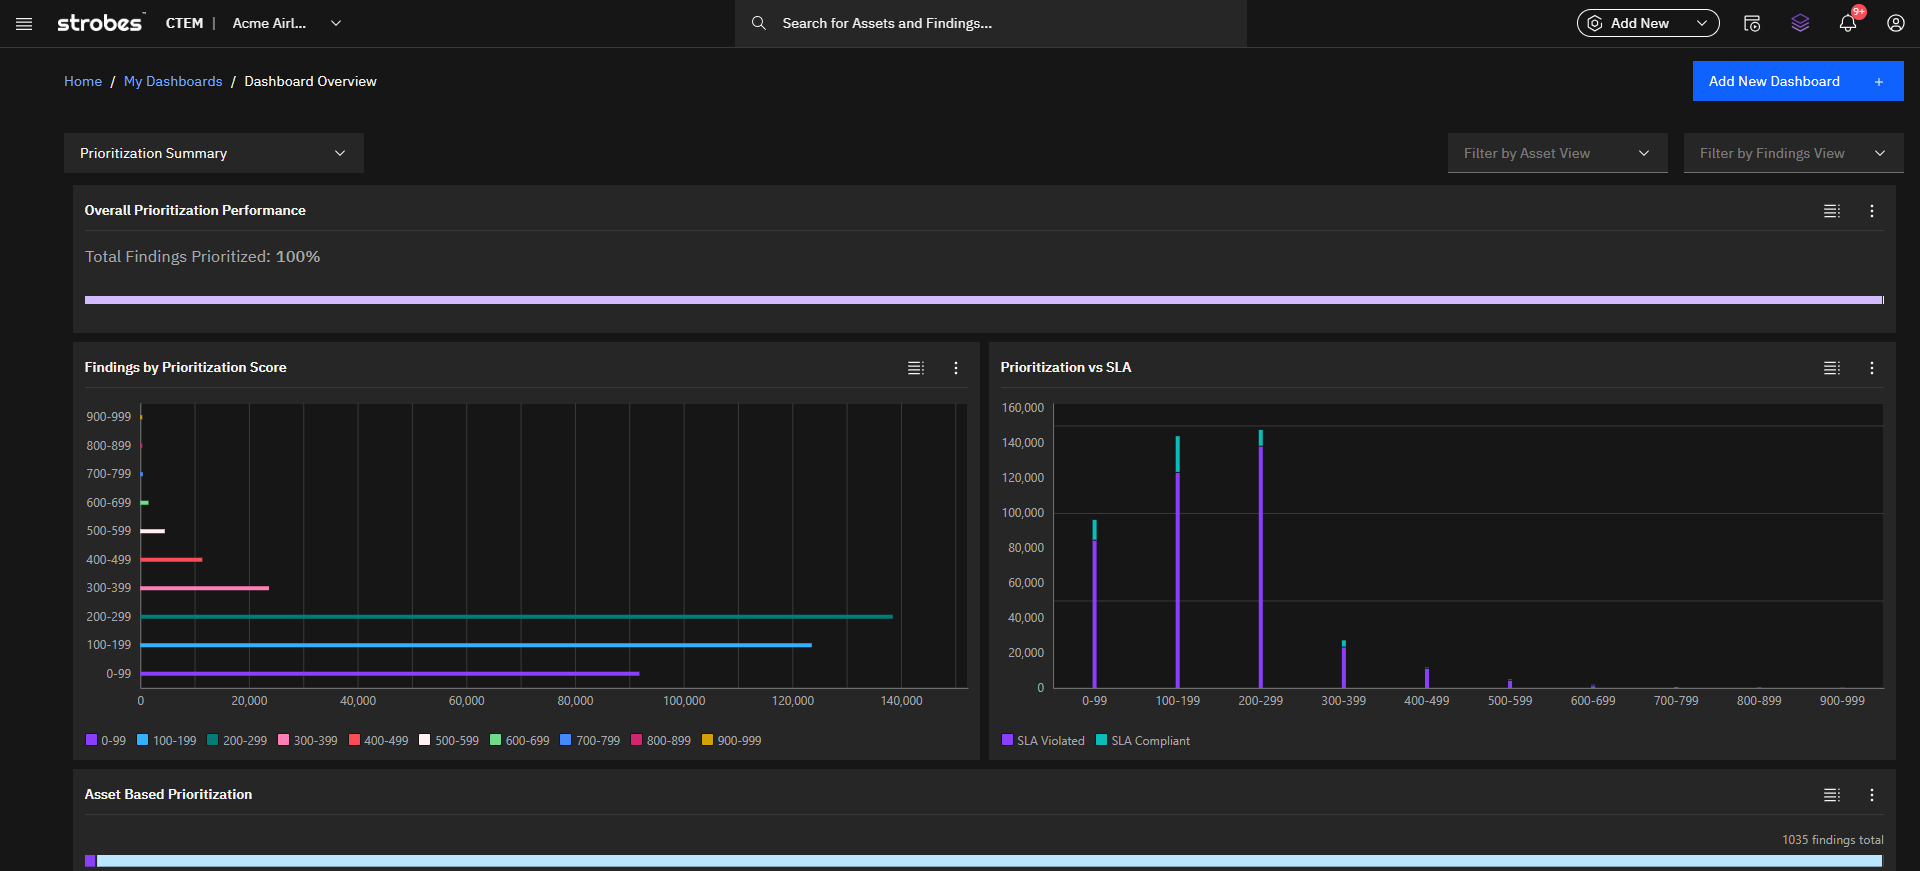Open the purple layers icon in header

click(1800, 23)
